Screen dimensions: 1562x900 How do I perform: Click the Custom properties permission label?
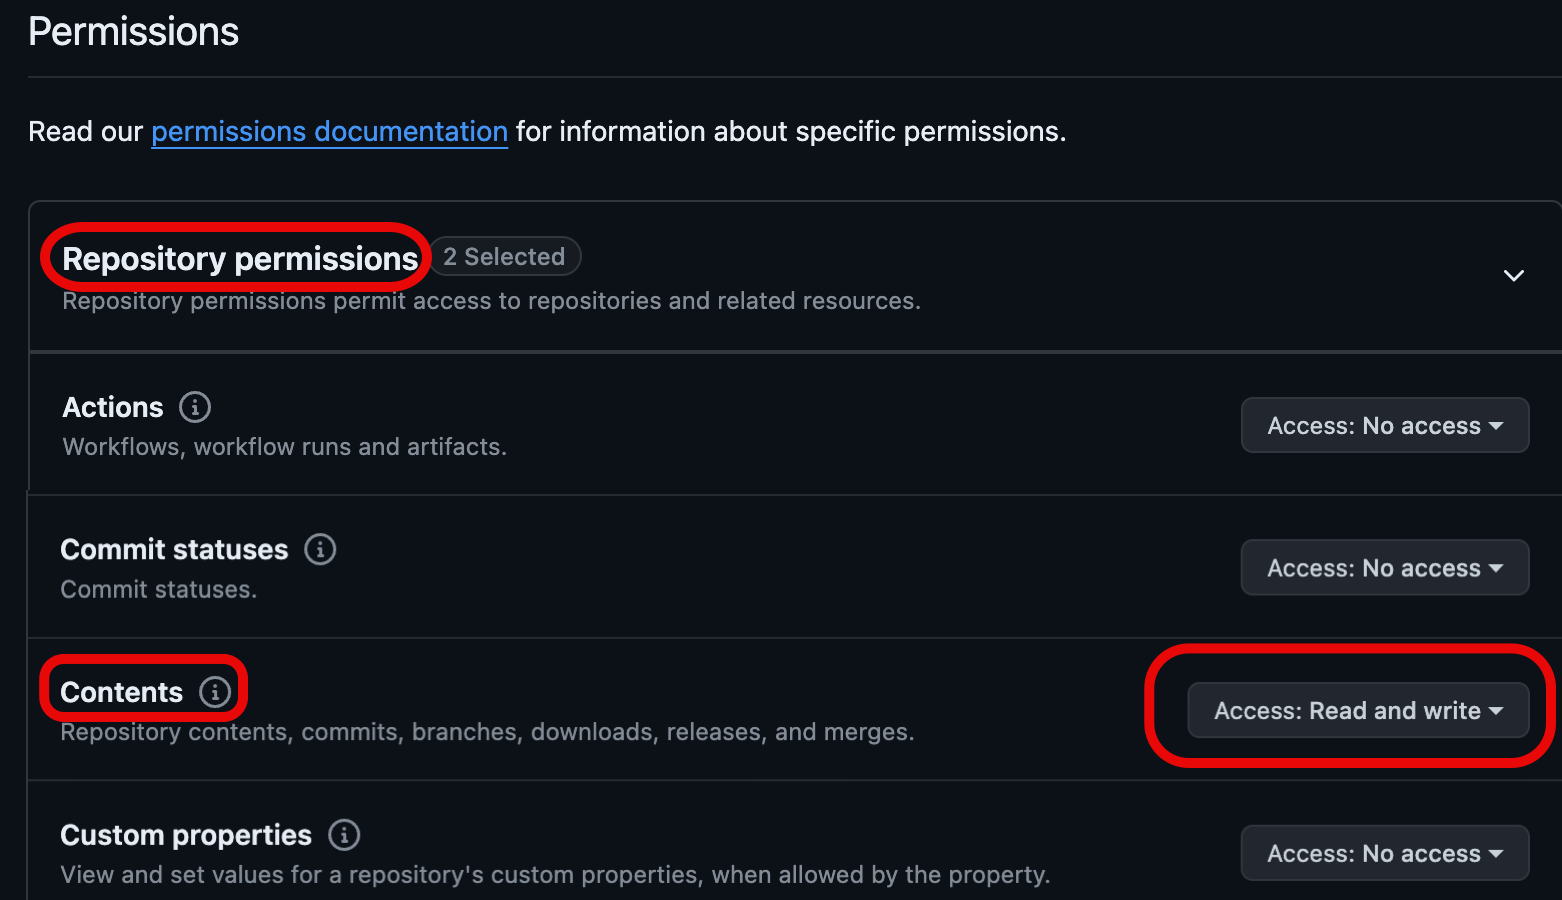pos(186,835)
